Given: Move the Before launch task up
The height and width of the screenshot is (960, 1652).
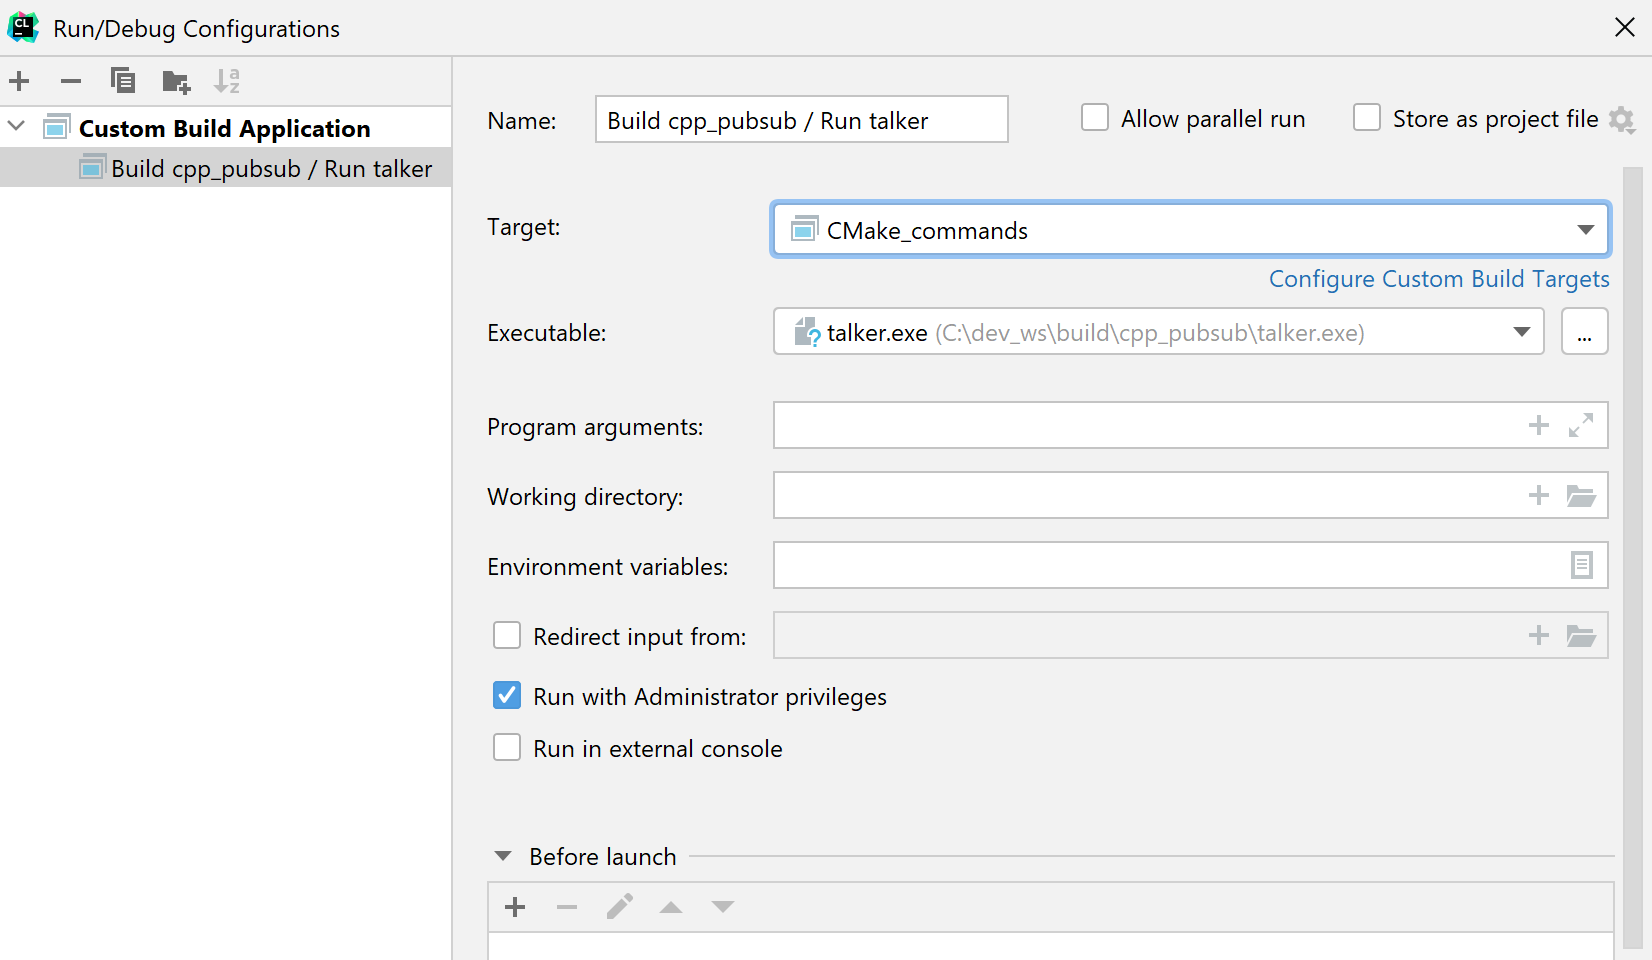Looking at the screenshot, I should coord(670,906).
